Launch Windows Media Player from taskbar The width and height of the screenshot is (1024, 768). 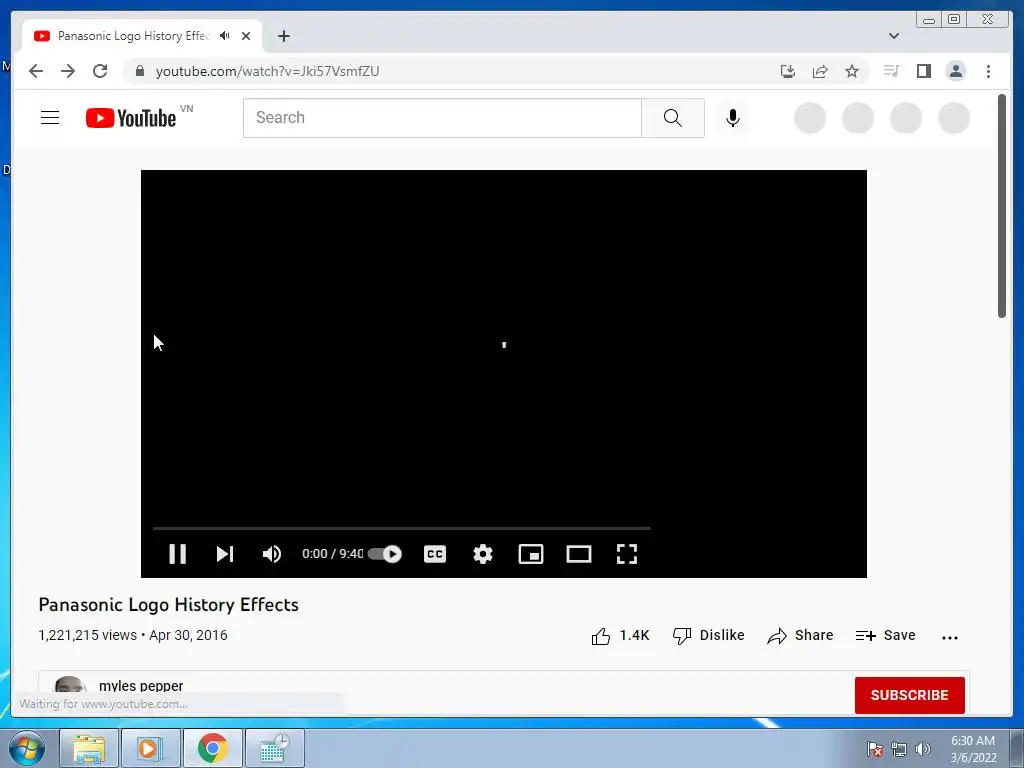(x=150, y=748)
